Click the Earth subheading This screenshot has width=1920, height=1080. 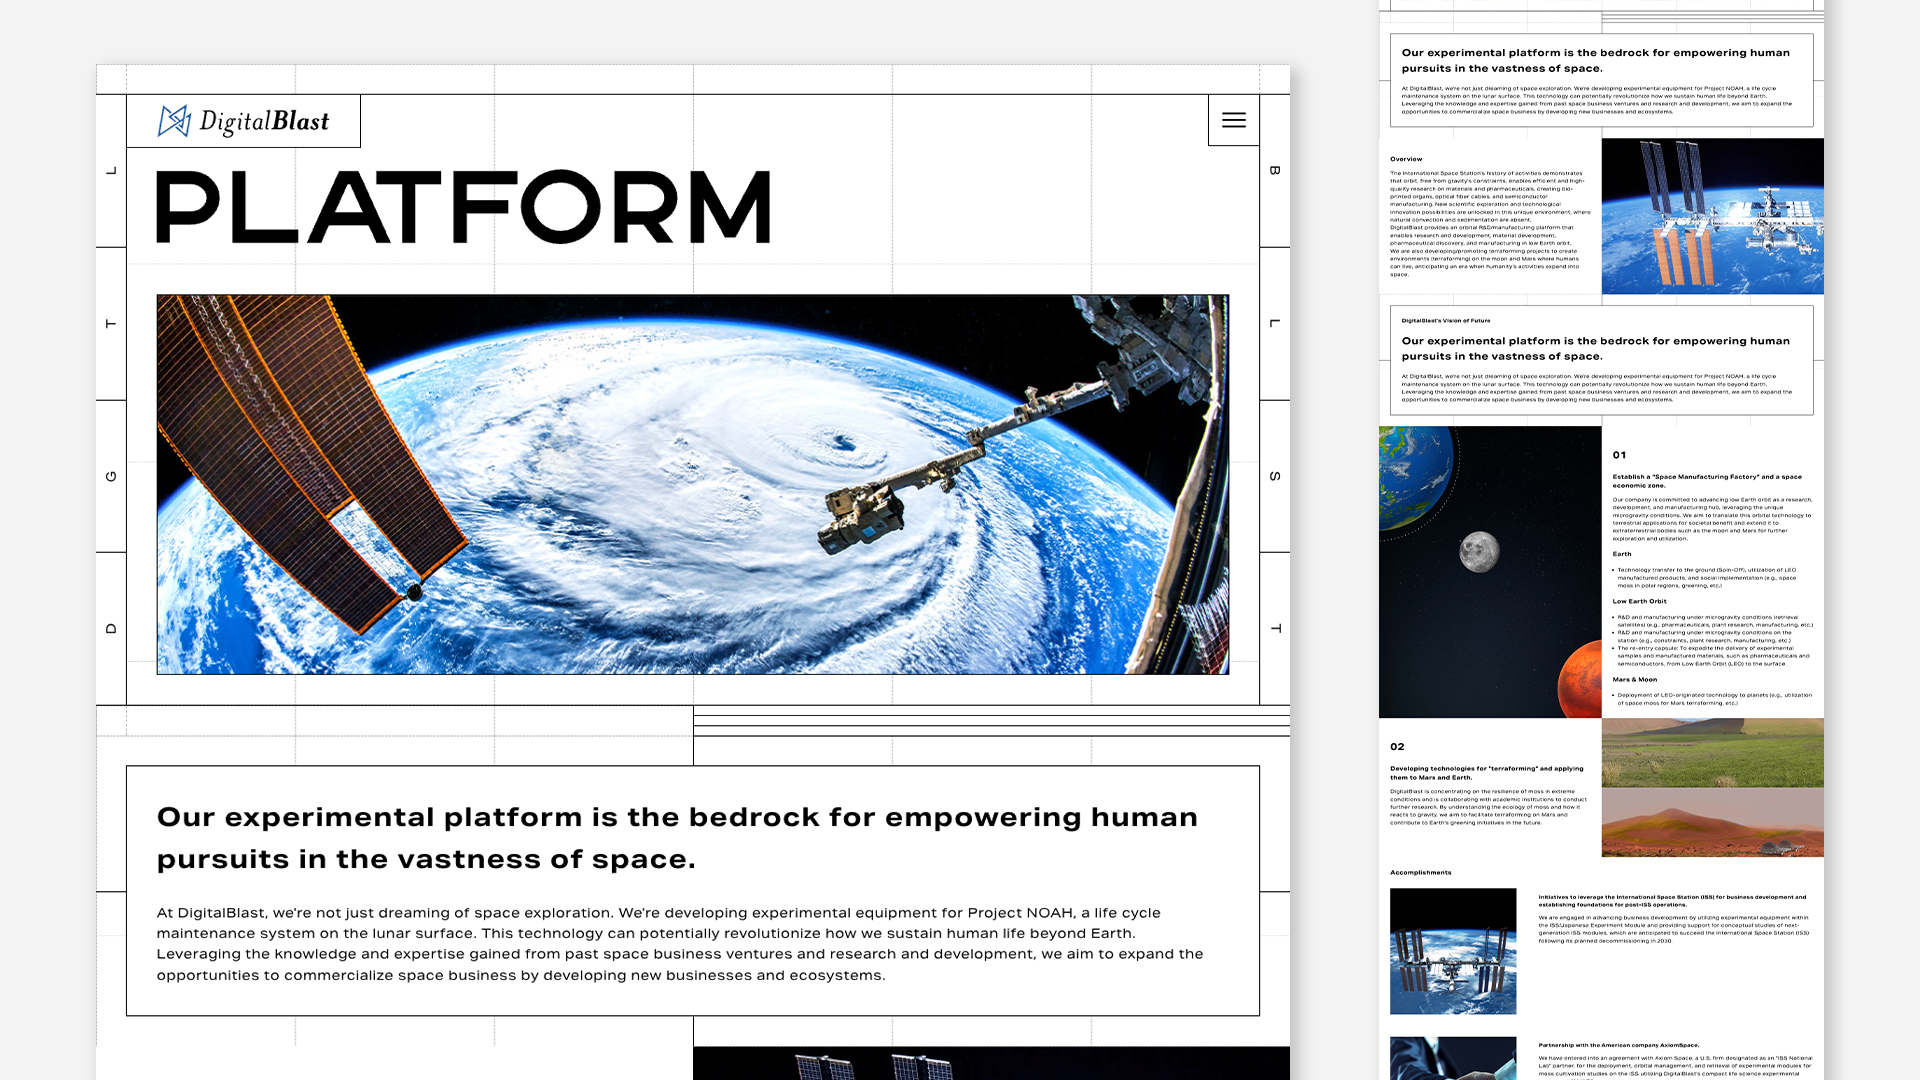(1622, 554)
